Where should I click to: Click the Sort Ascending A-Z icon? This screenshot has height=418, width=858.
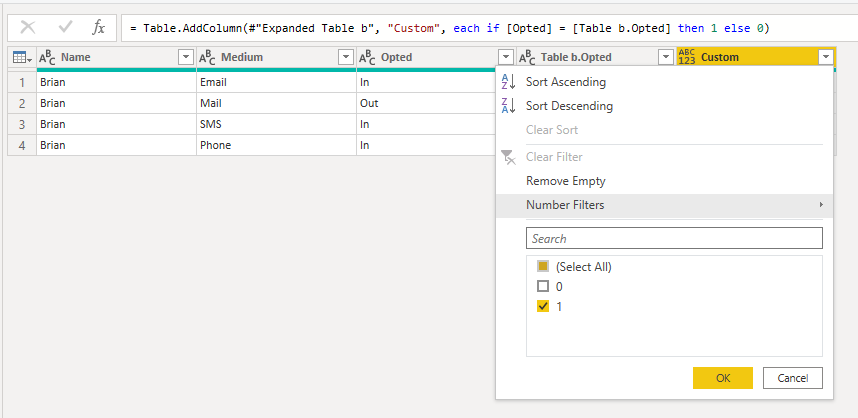[508, 82]
